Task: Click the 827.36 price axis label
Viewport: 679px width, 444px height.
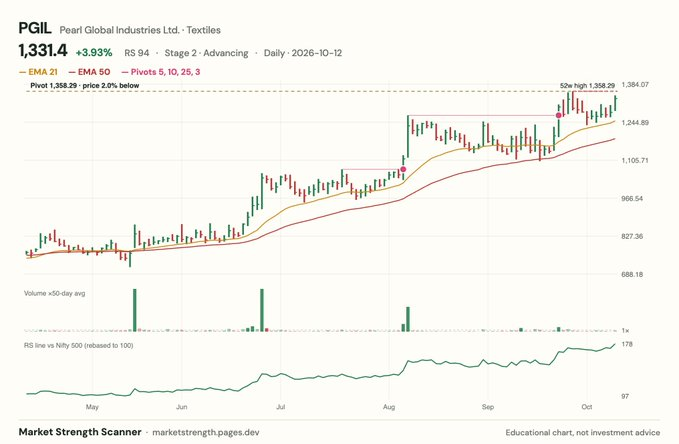Action: pyautogui.click(x=632, y=236)
